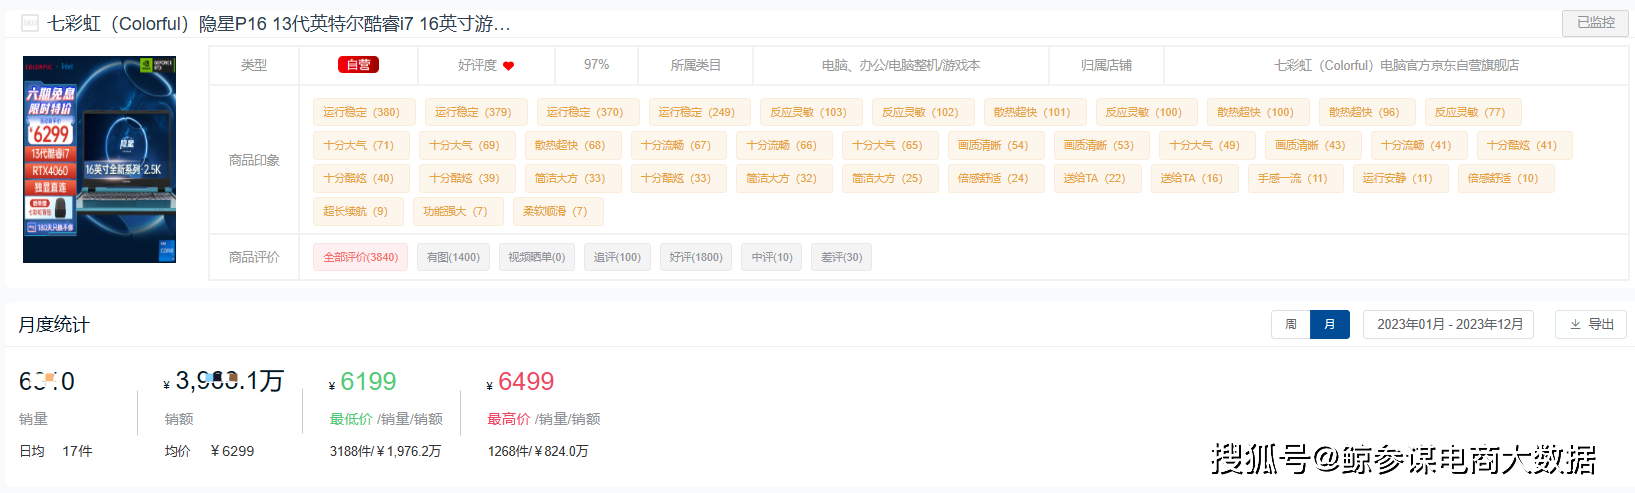The width and height of the screenshot is (1635, 493).
Task: Open the date range picker 2023年01月 - 2023年12月
Action: [x=1448, y=324]
